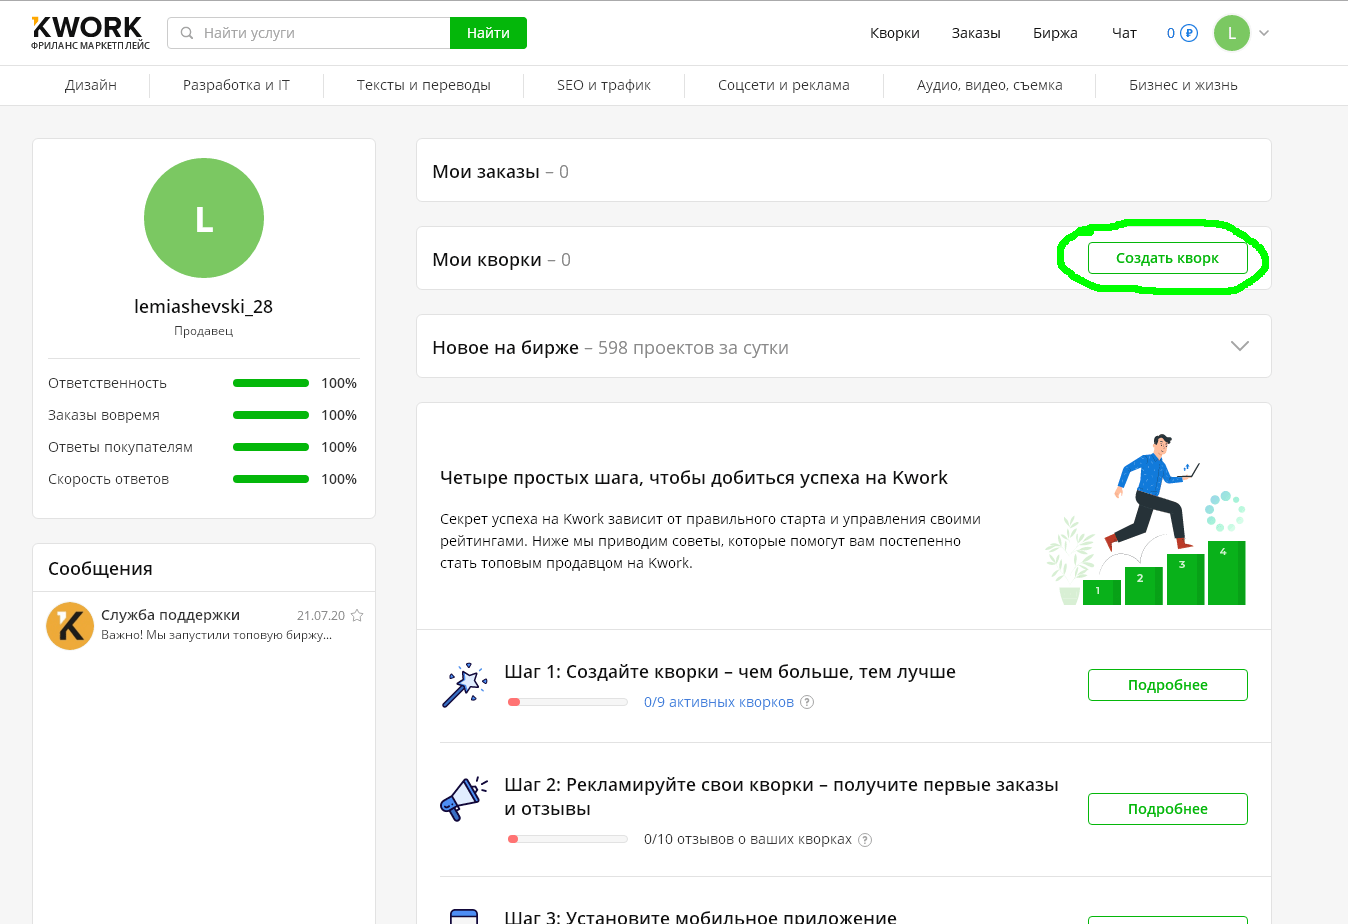Star the Служба поддержки message
1348x924 pixels.
pos(357,616)
